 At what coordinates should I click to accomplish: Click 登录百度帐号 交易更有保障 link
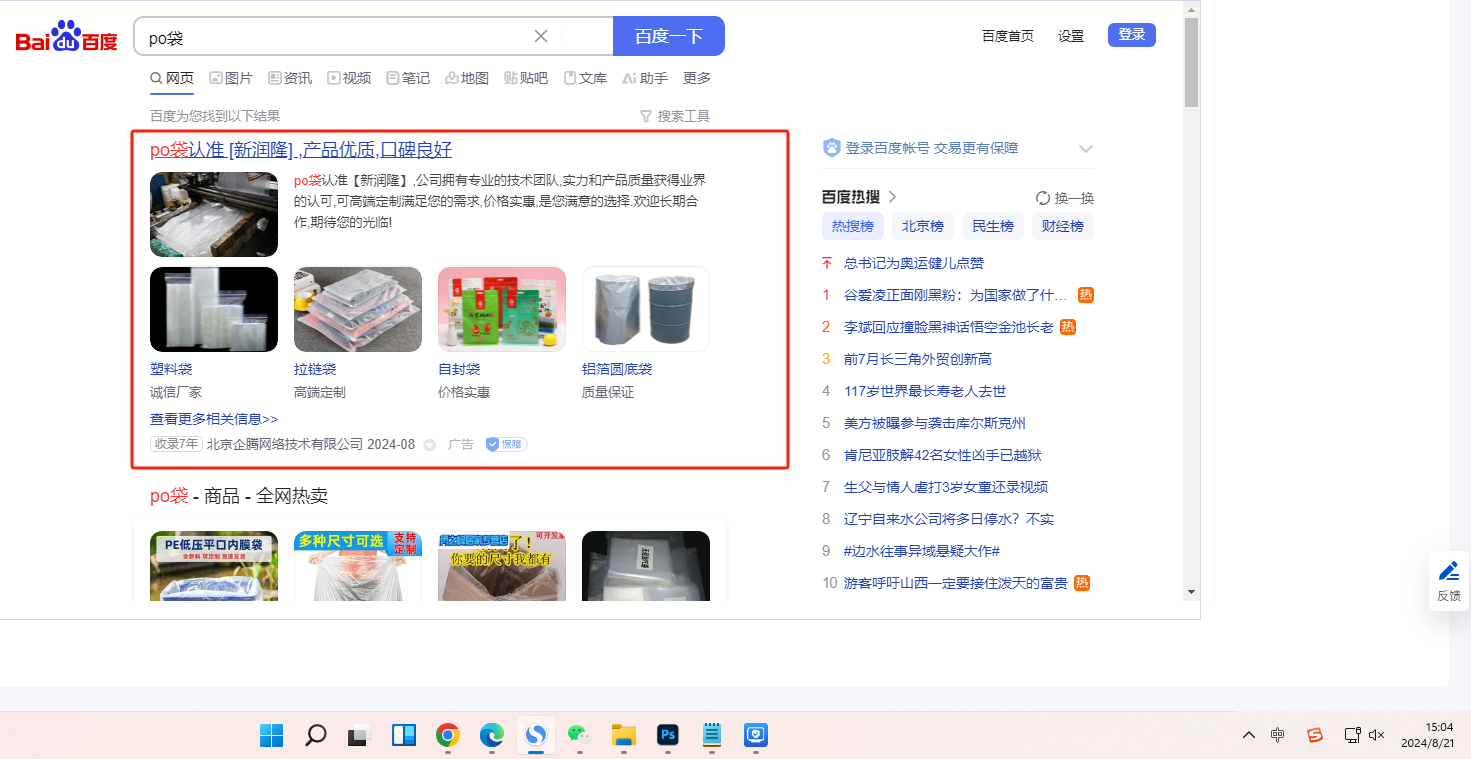(x=932, y=148)
